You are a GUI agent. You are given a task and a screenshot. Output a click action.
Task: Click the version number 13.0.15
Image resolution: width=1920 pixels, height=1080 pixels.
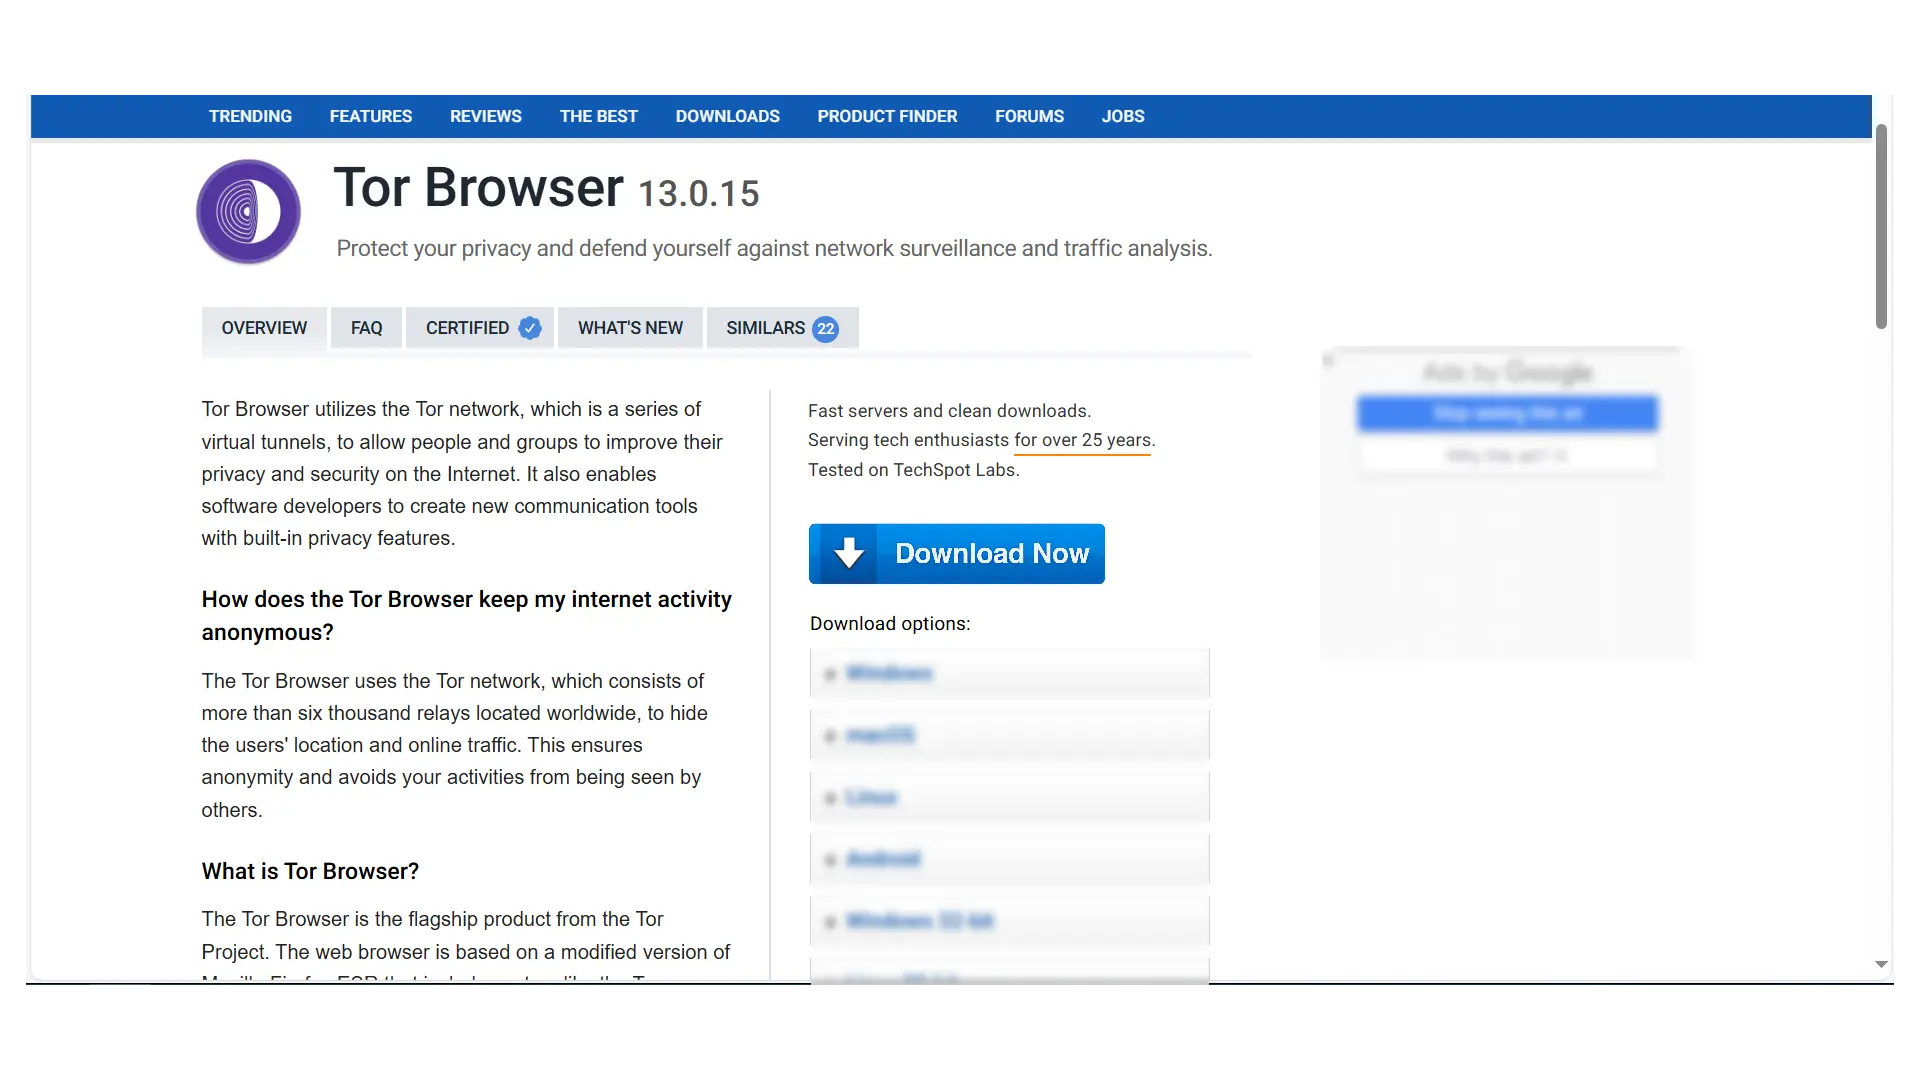point(699,194)
